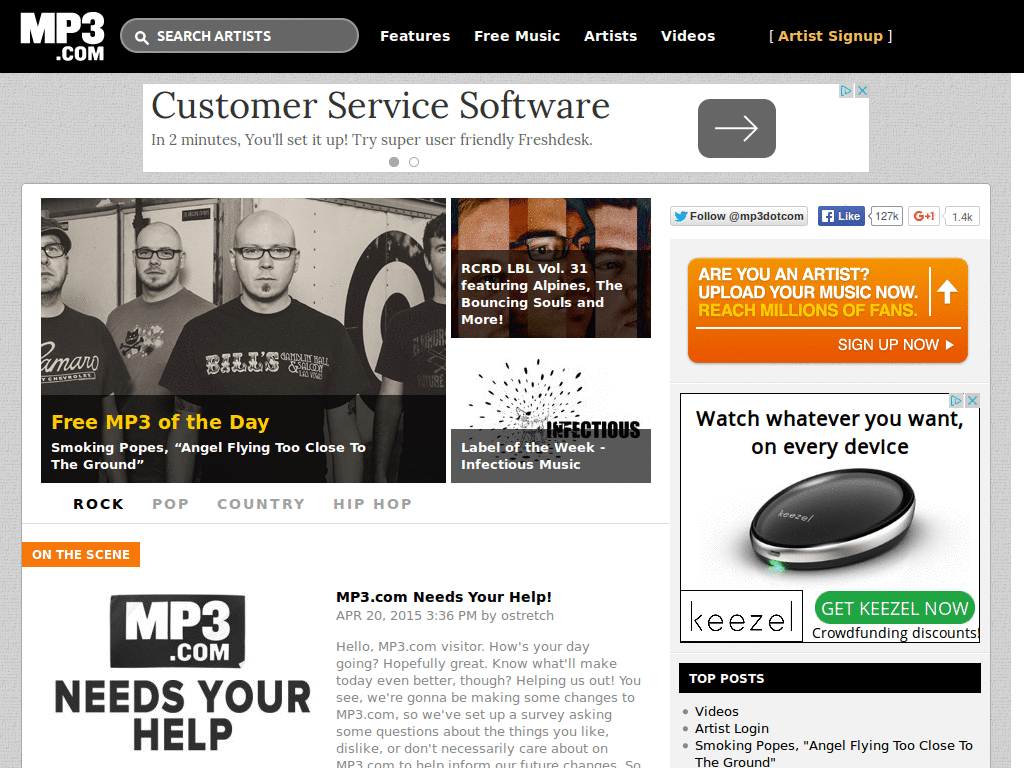This screenshot has width=1024, height=768.
Task: Select the HIP HOP genre tab
Action: click(x=373, y=504)
